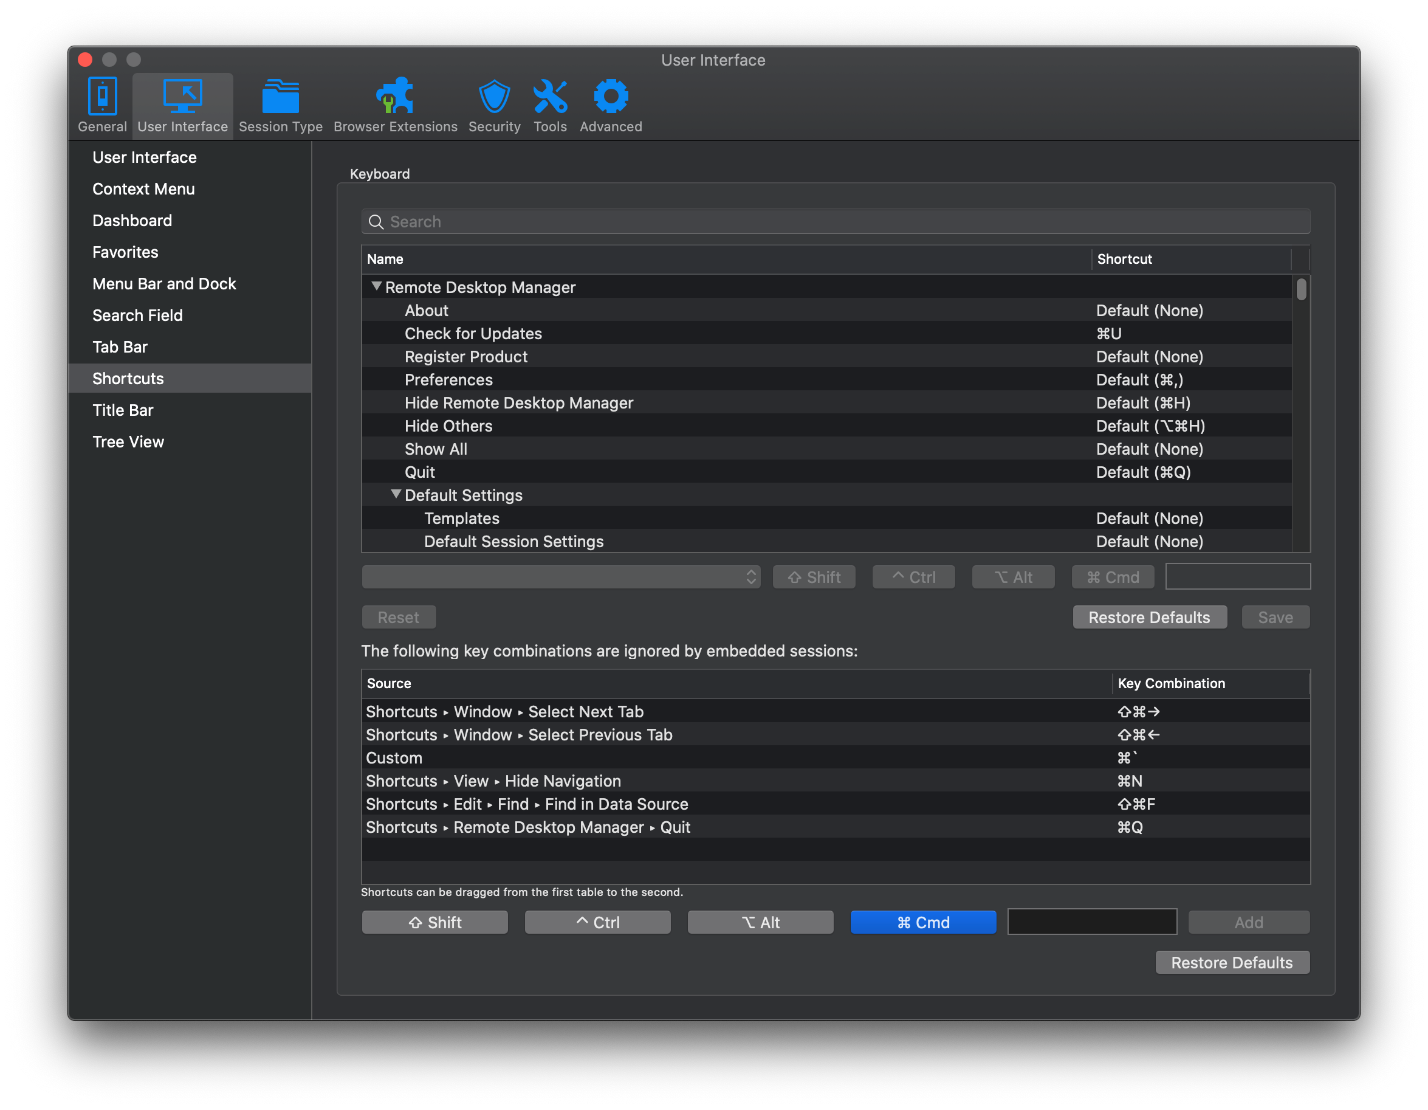
Task: Open the shortcut key dropdown above Reset
Action: [561, 577]
